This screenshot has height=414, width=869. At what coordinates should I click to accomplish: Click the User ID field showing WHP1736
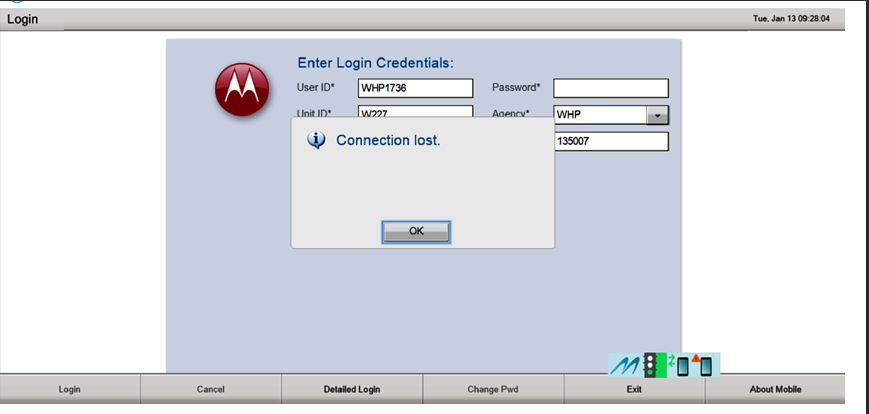pos(416,88)
